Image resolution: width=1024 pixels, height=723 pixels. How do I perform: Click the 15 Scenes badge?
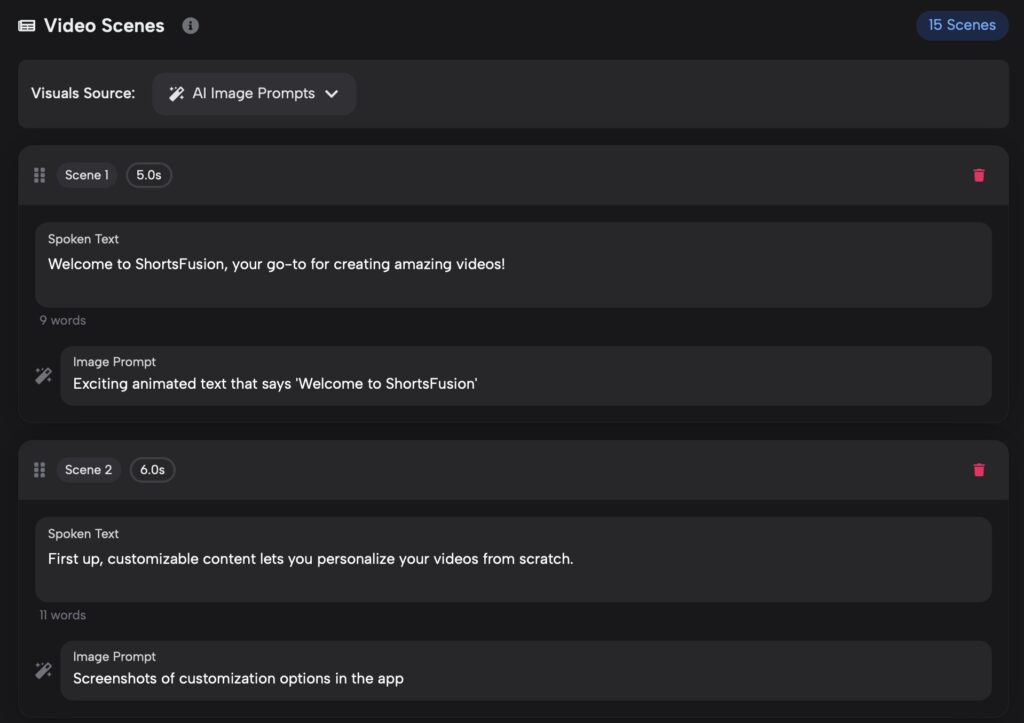[x=962, y=25]
